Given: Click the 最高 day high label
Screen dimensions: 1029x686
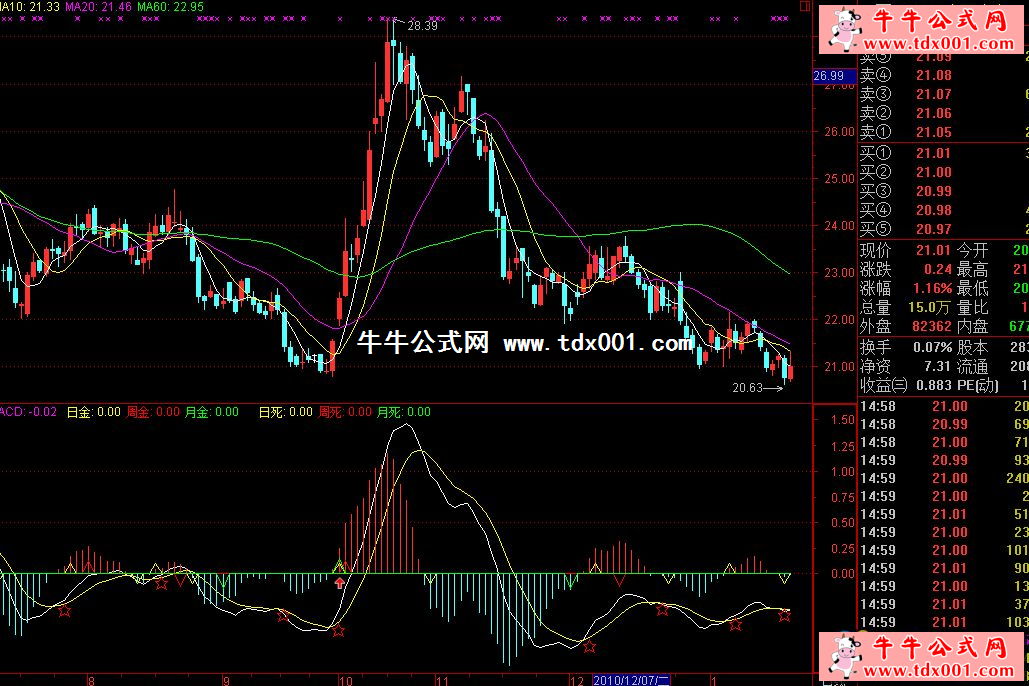Looking at the screenshot, I should [973, 270].
